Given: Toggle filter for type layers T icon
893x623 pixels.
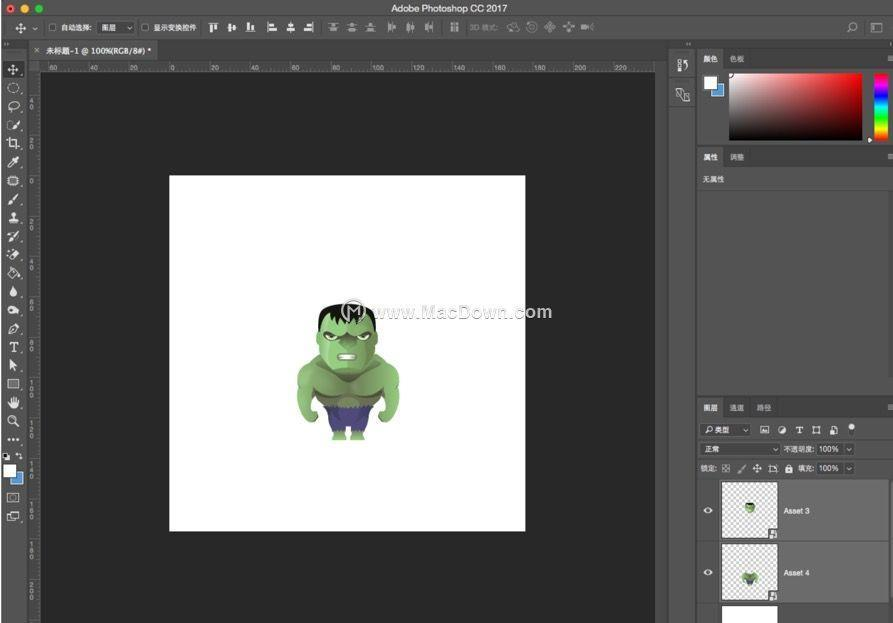Looking at the screenshot, I should 799,430.
